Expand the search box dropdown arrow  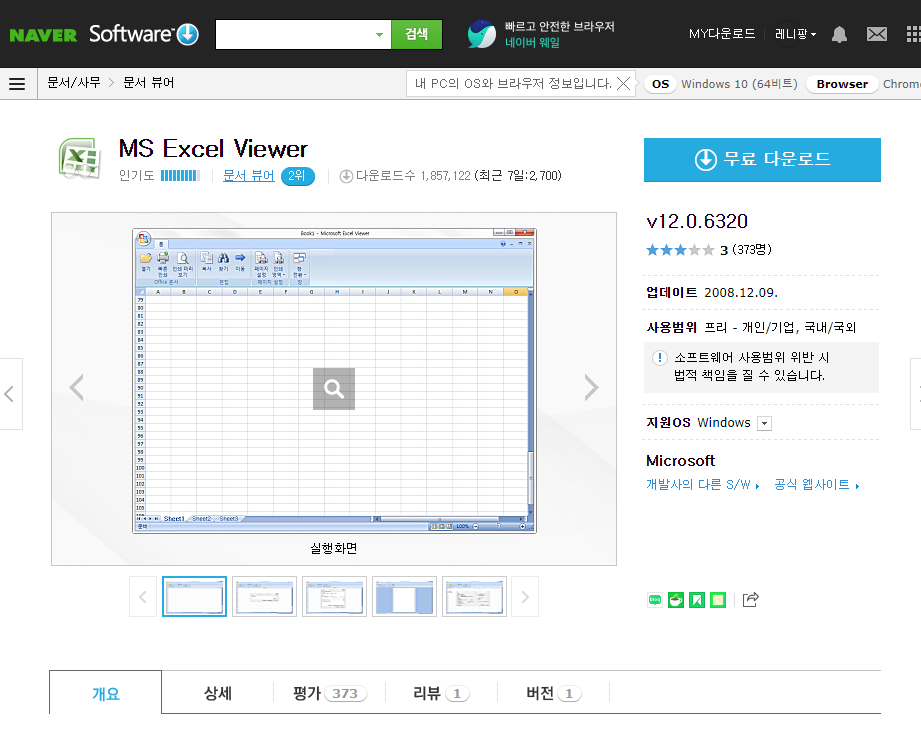click(379, 35)
